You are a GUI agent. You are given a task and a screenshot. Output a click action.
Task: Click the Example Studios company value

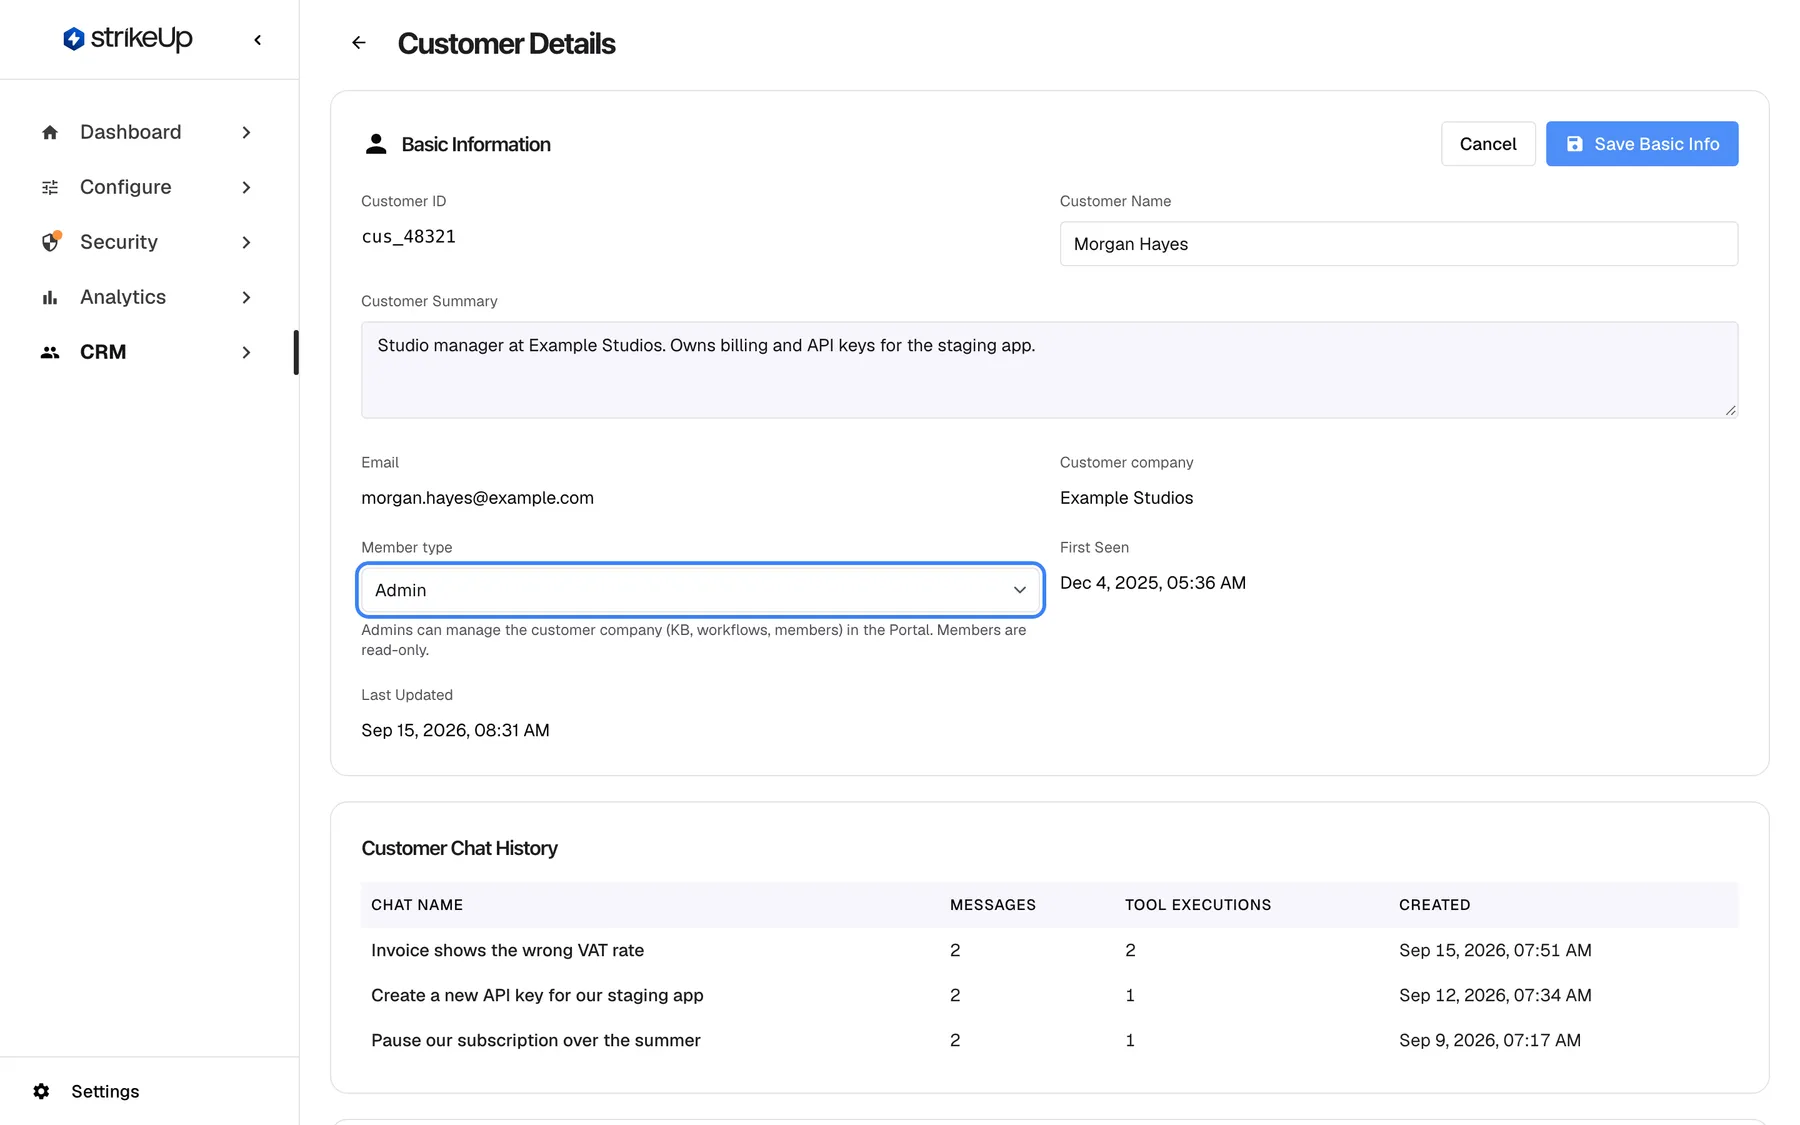[1126, 498]
